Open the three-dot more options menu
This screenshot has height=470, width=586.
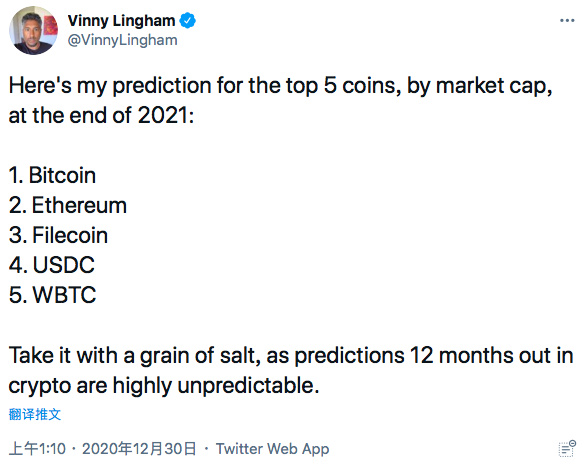[567, 21]
